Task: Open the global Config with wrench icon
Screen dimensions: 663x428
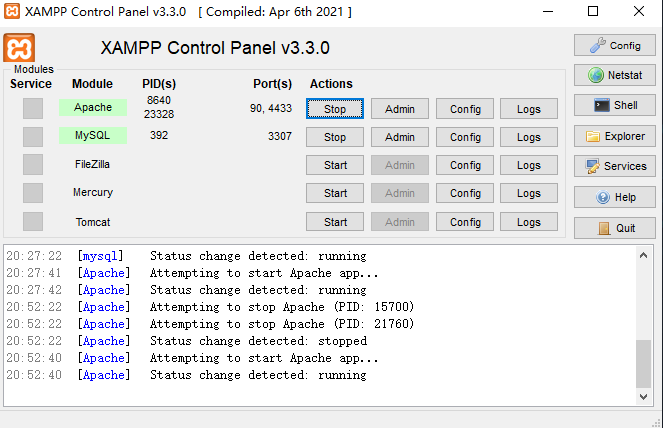Action: (x=614, y=45)
